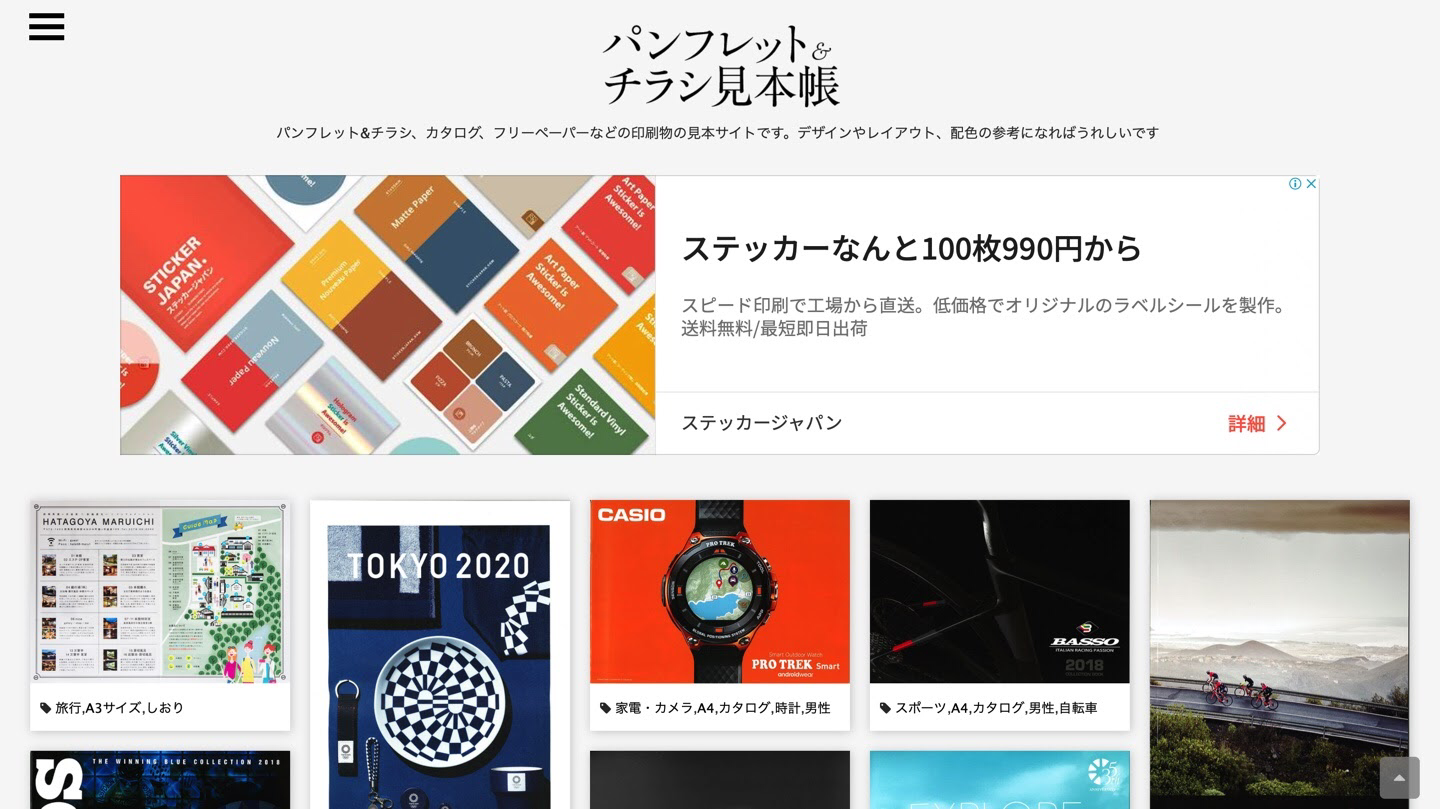The image size is (1440, 809).
Task: Close the ad with the X icon
Action: pyautogui.click(x=1311, y=184)
